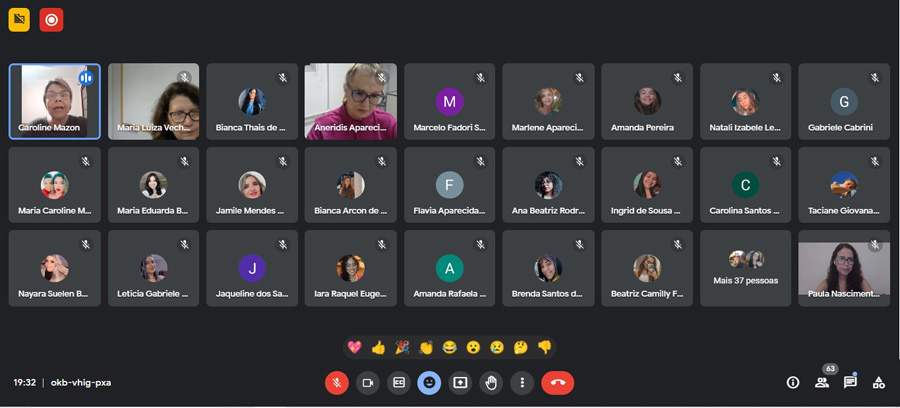The width and height of the screenshot is (900, 408).
Task: Hang up with the red leave call button
Action: coord(557,382)
